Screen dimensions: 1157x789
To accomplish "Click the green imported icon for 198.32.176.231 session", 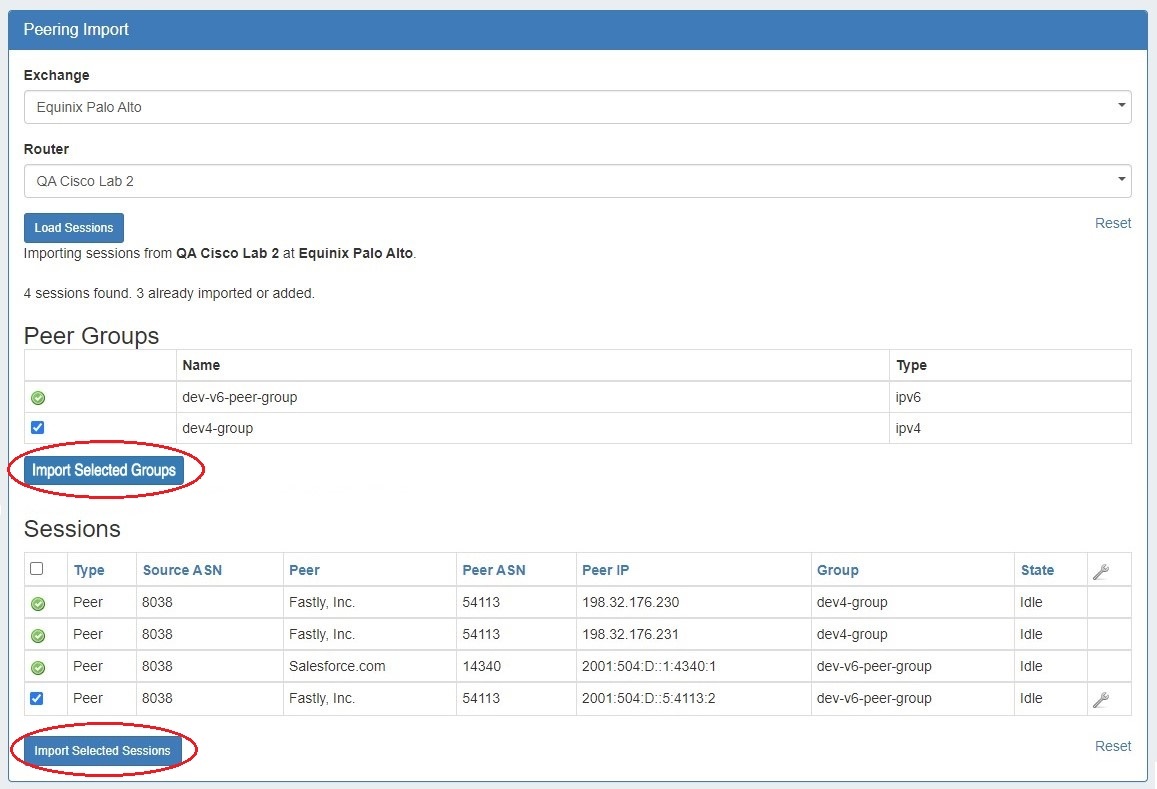I will click(38, 636).
